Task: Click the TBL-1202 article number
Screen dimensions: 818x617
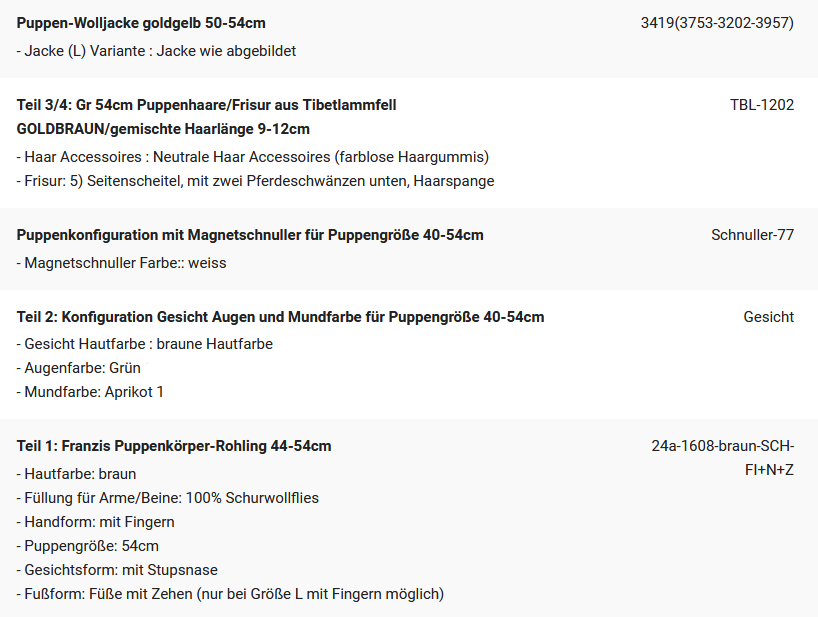Action: (x=762, y=105)
